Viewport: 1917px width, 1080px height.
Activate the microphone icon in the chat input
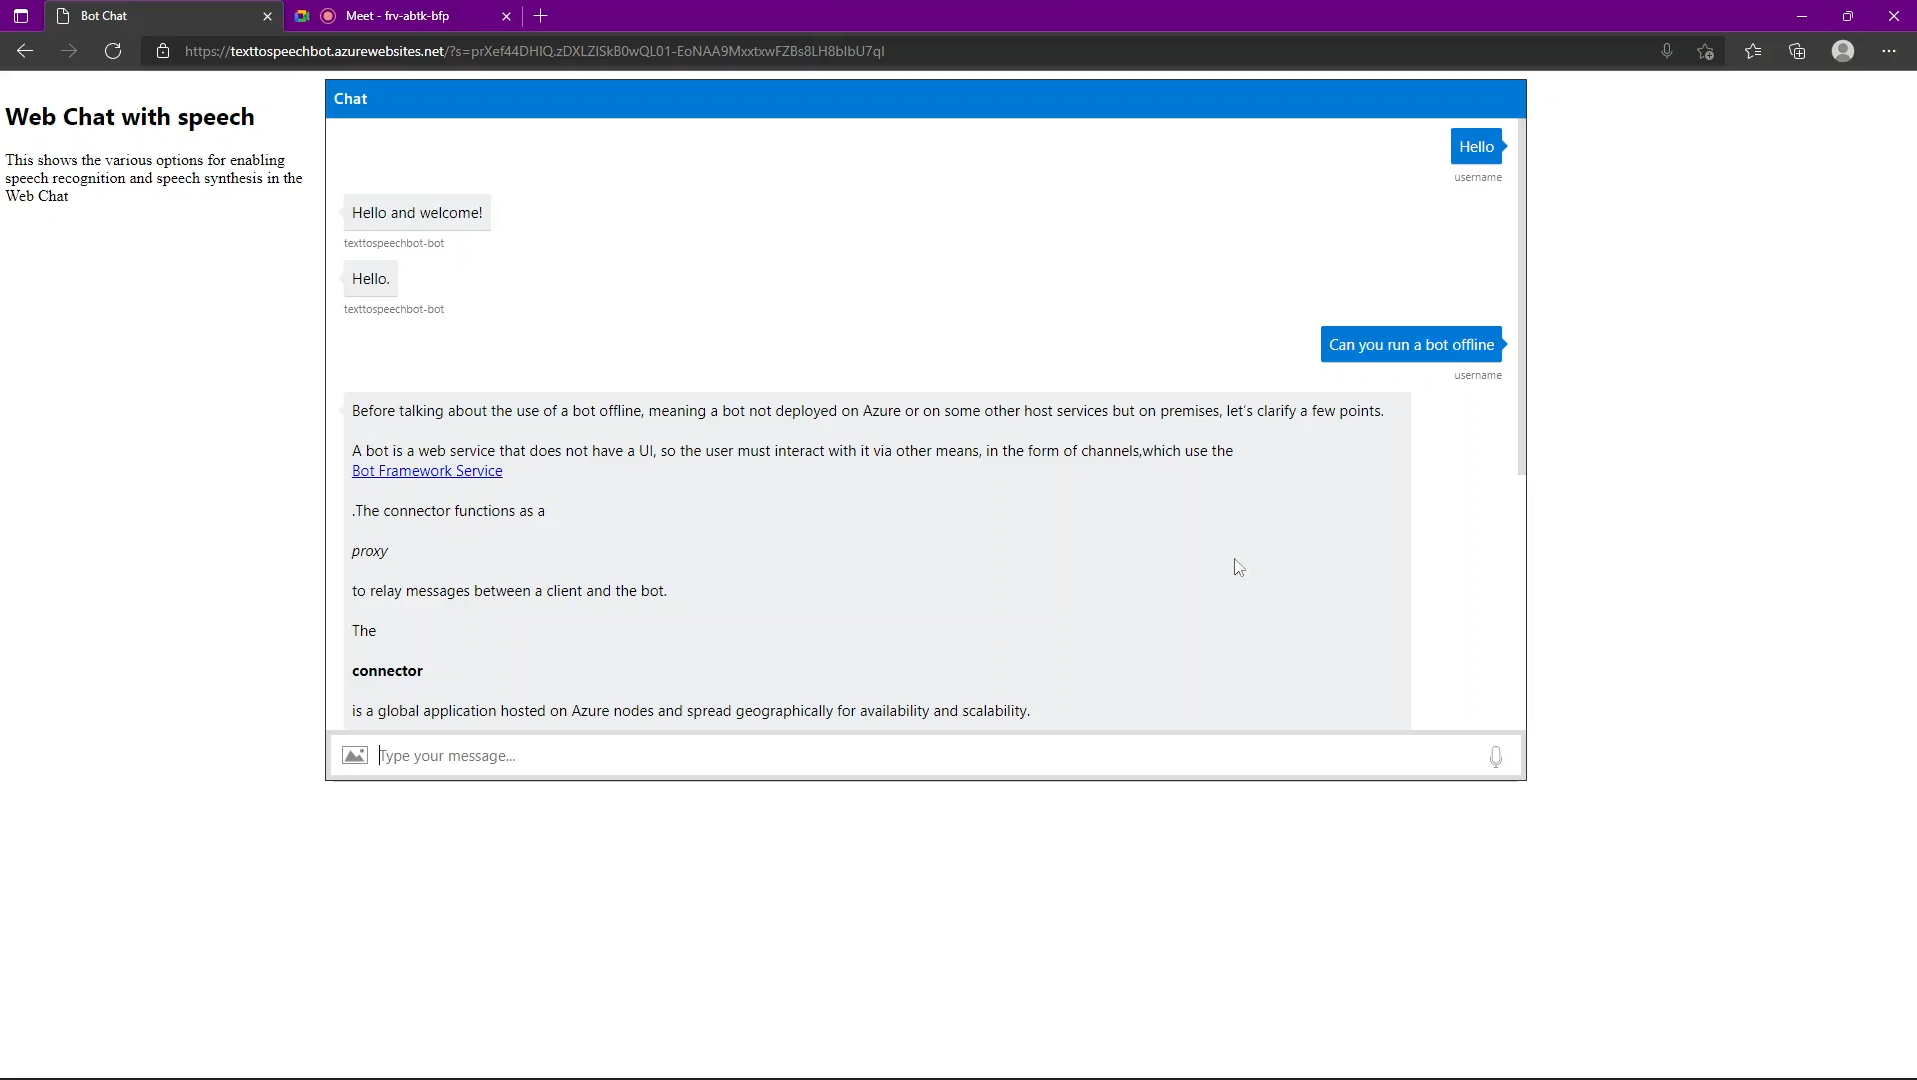point(1496,756)
